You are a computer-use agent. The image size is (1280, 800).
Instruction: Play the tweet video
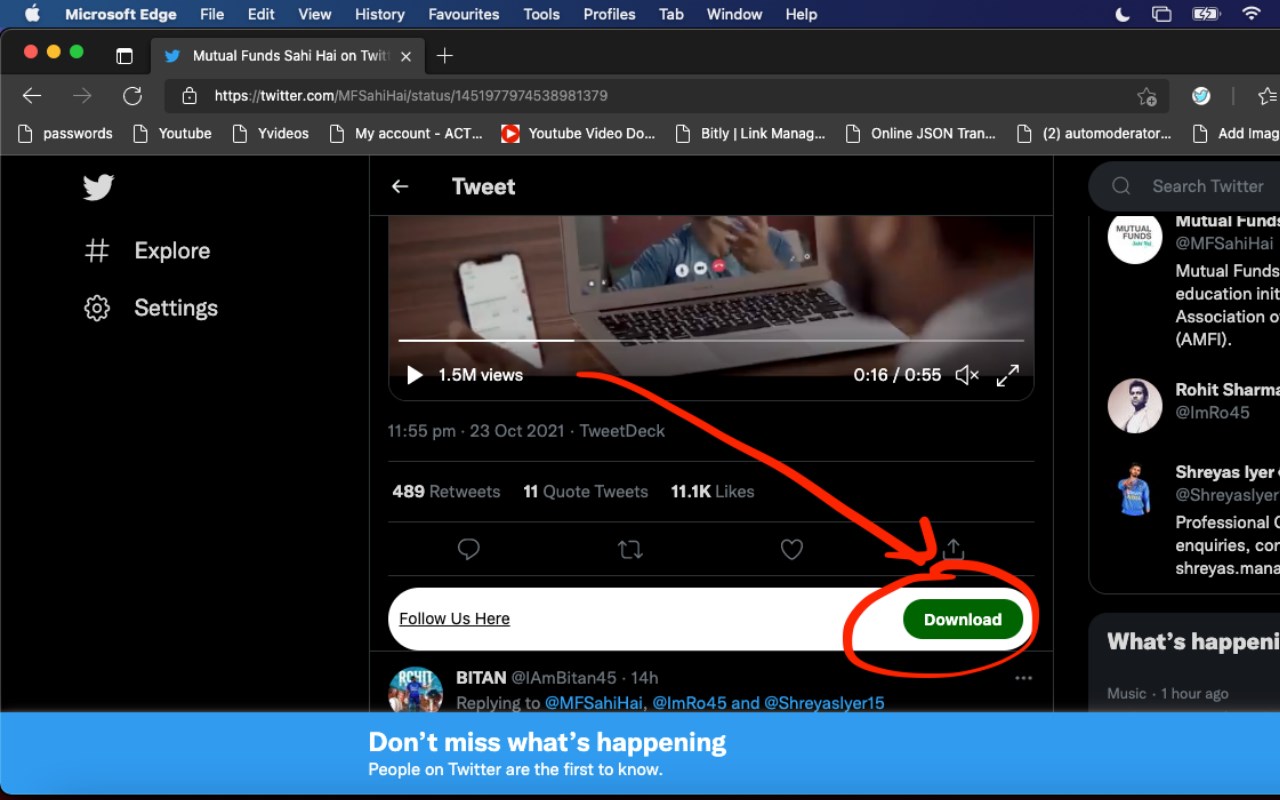tap(414, 375)
